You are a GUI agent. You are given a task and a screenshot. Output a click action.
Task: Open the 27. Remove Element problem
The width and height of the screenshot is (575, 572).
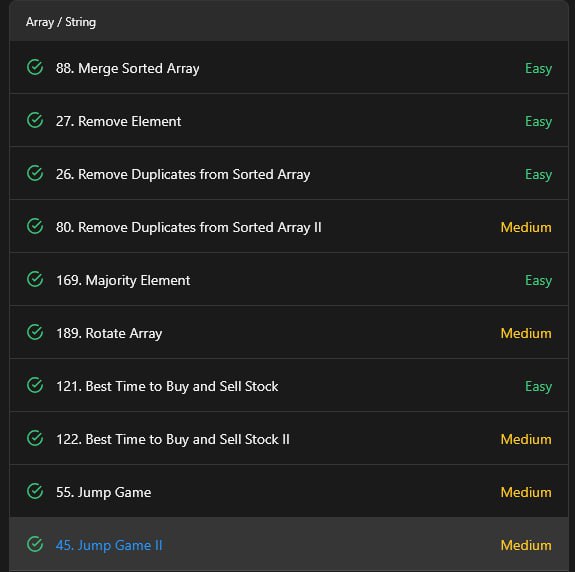(x=118, y=121)
